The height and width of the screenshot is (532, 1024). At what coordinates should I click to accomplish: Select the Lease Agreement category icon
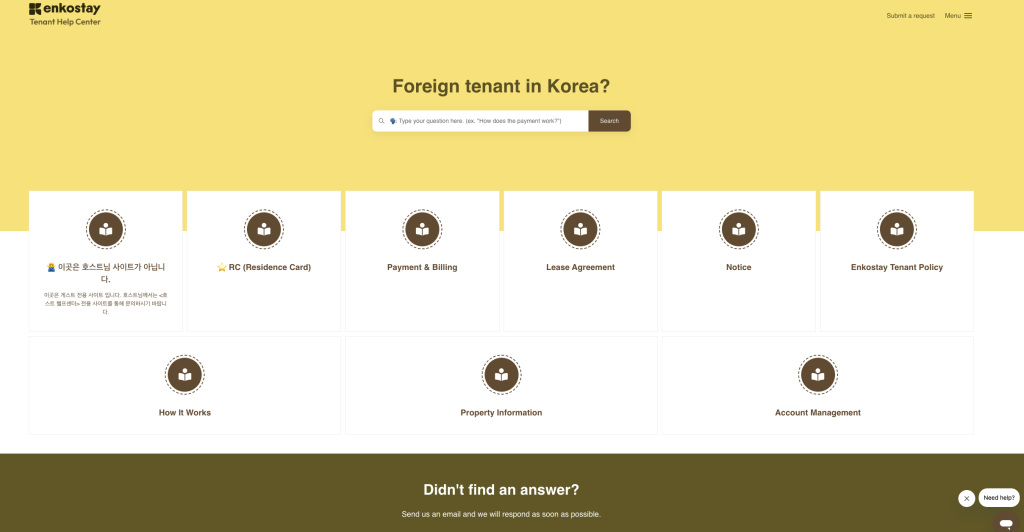coord(580,229)
